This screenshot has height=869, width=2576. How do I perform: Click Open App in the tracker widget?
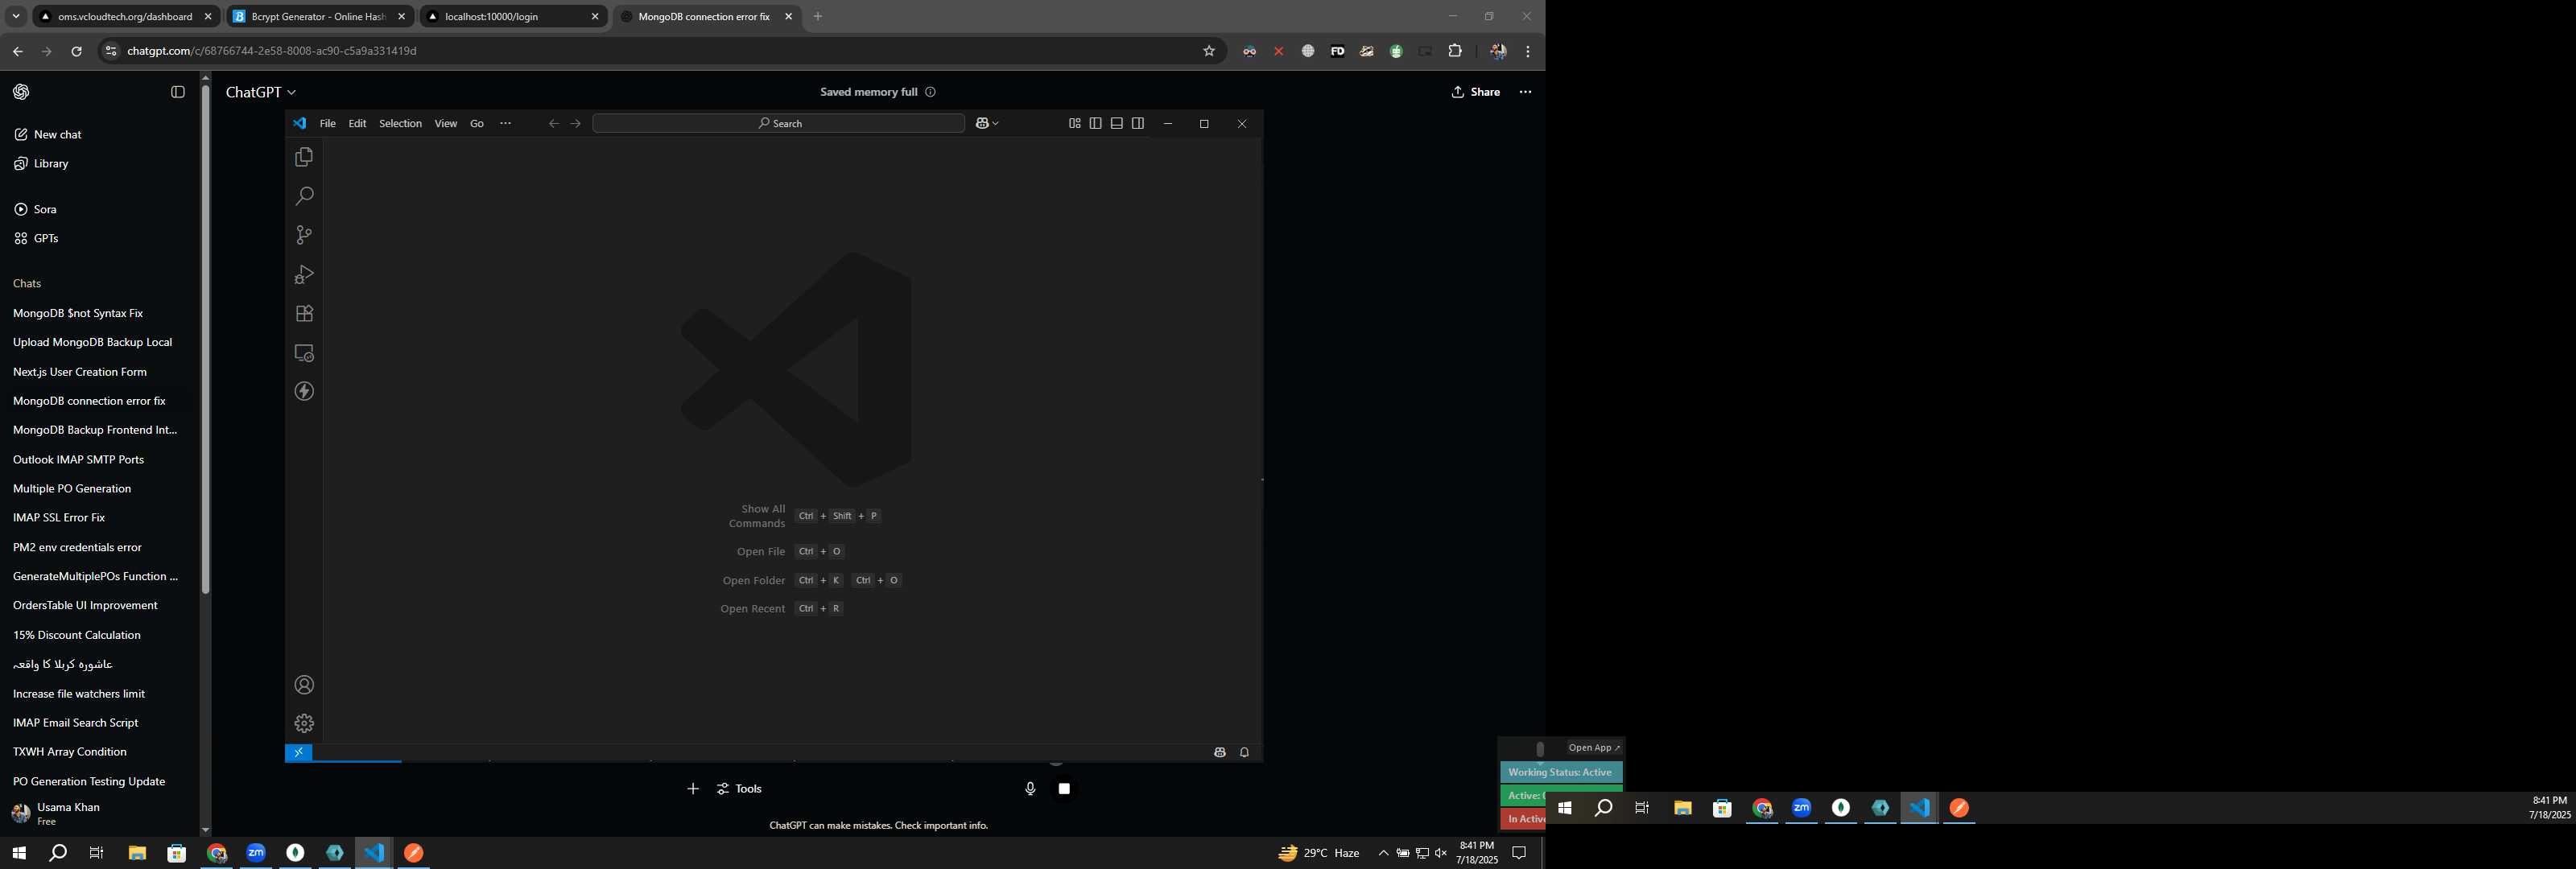[x=1594, y=748]
